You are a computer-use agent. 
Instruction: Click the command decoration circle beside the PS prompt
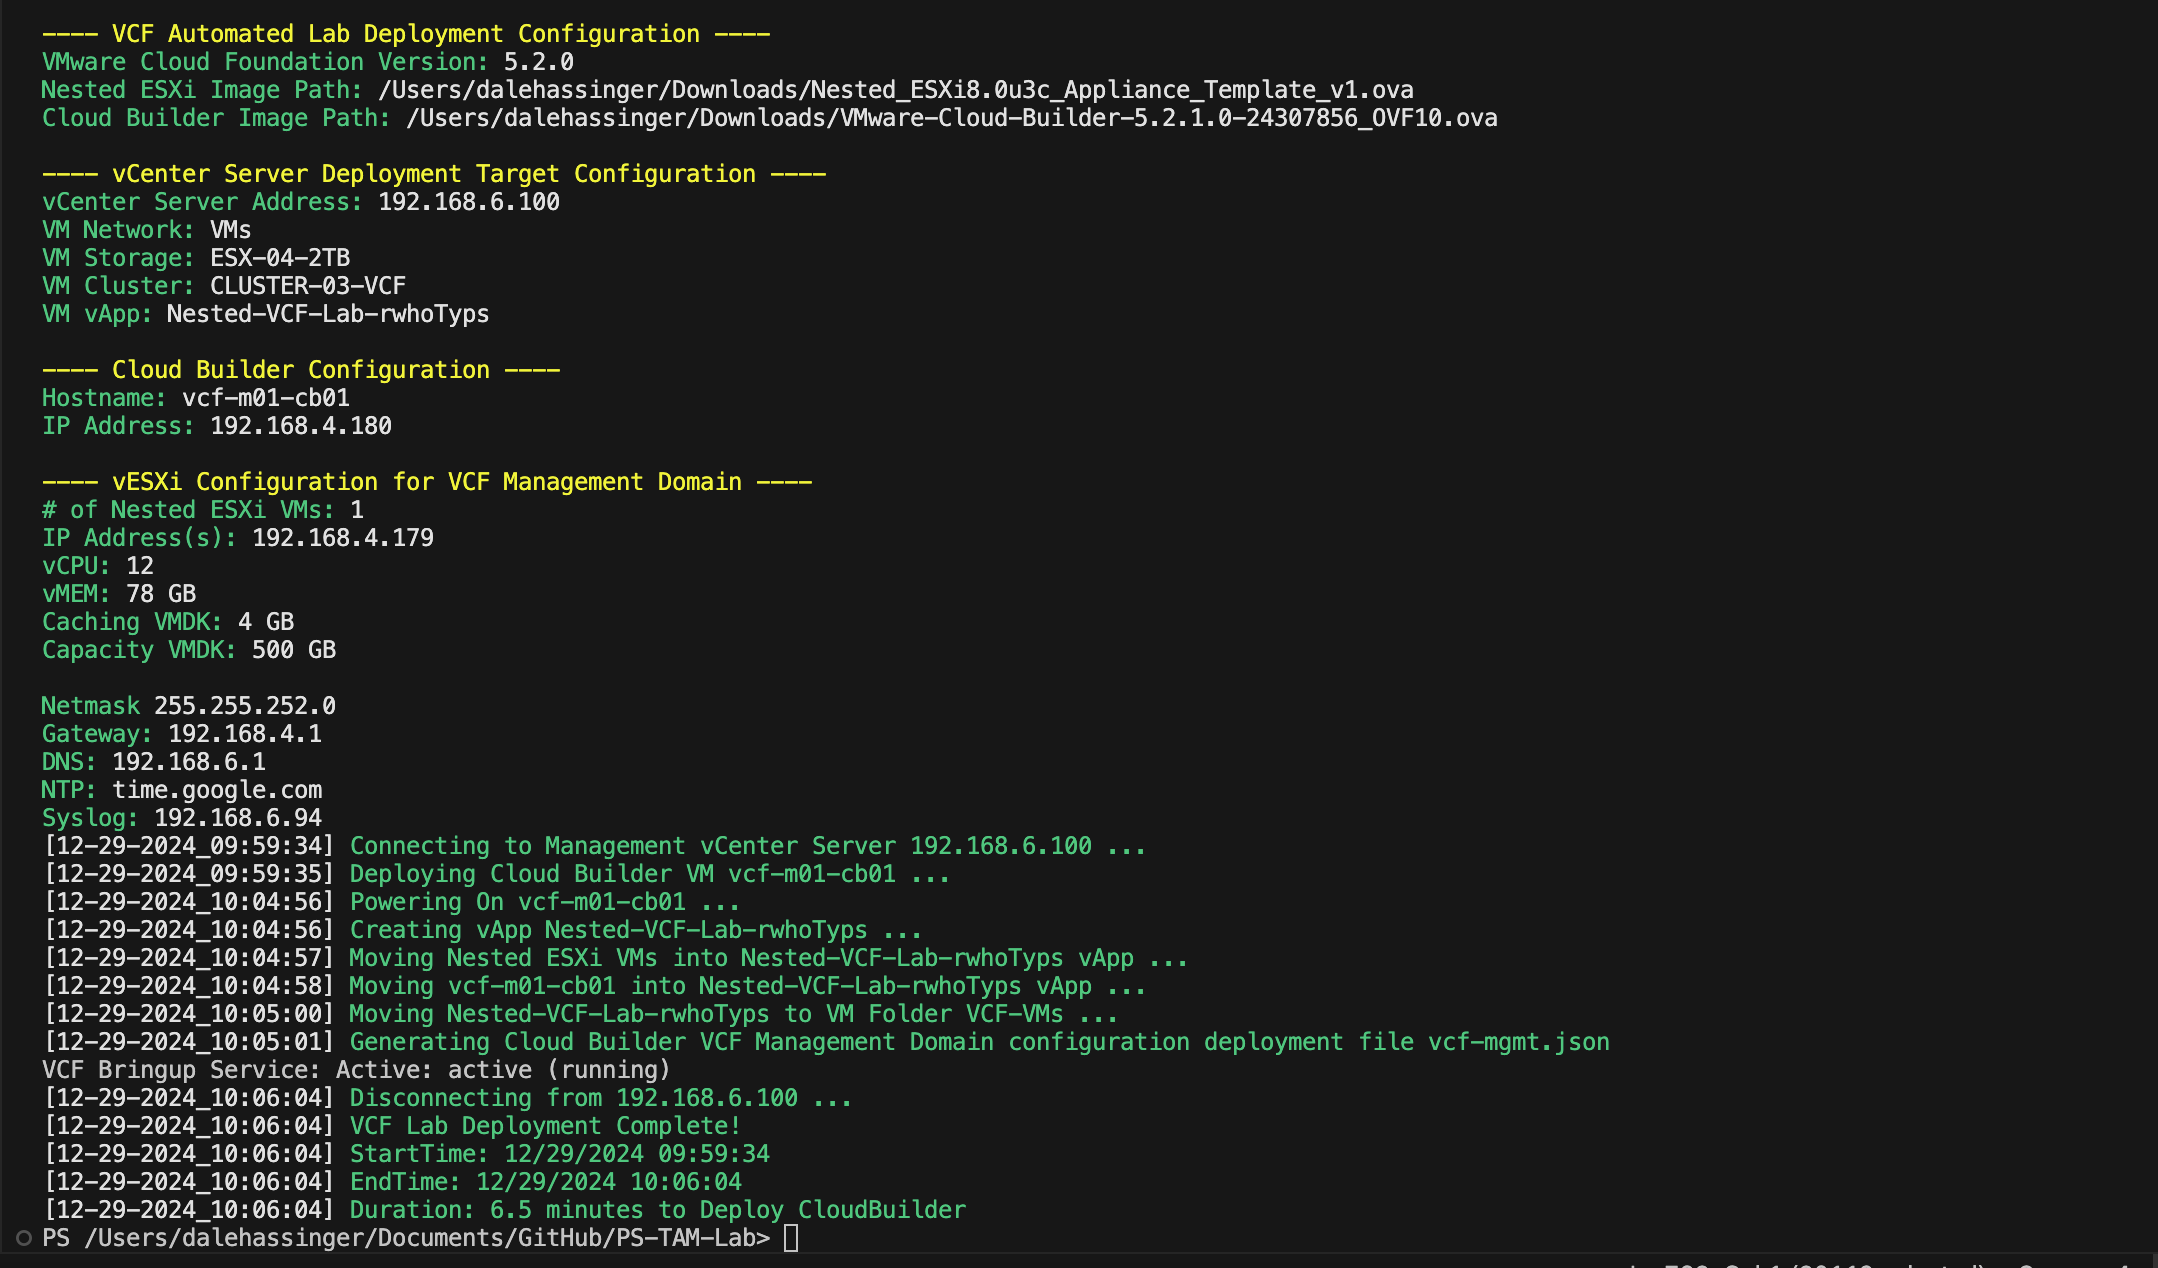(x=24, y=1238)
